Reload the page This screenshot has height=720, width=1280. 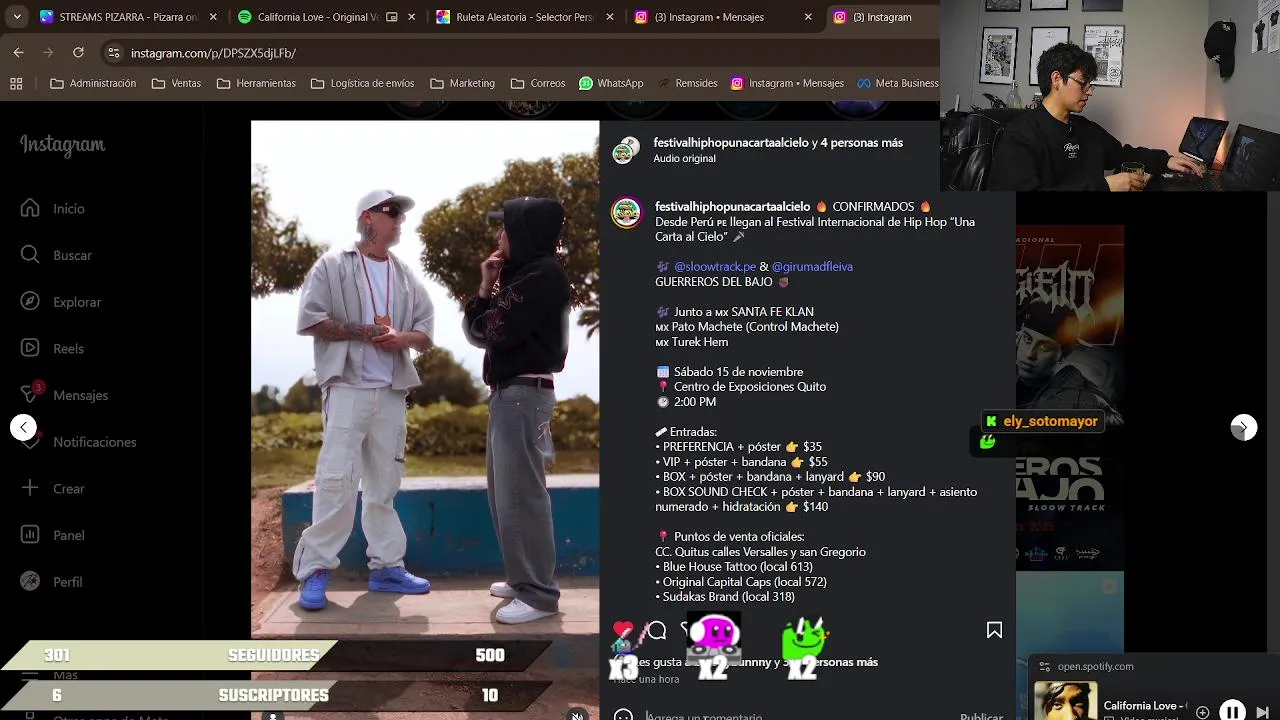(78, 52)
